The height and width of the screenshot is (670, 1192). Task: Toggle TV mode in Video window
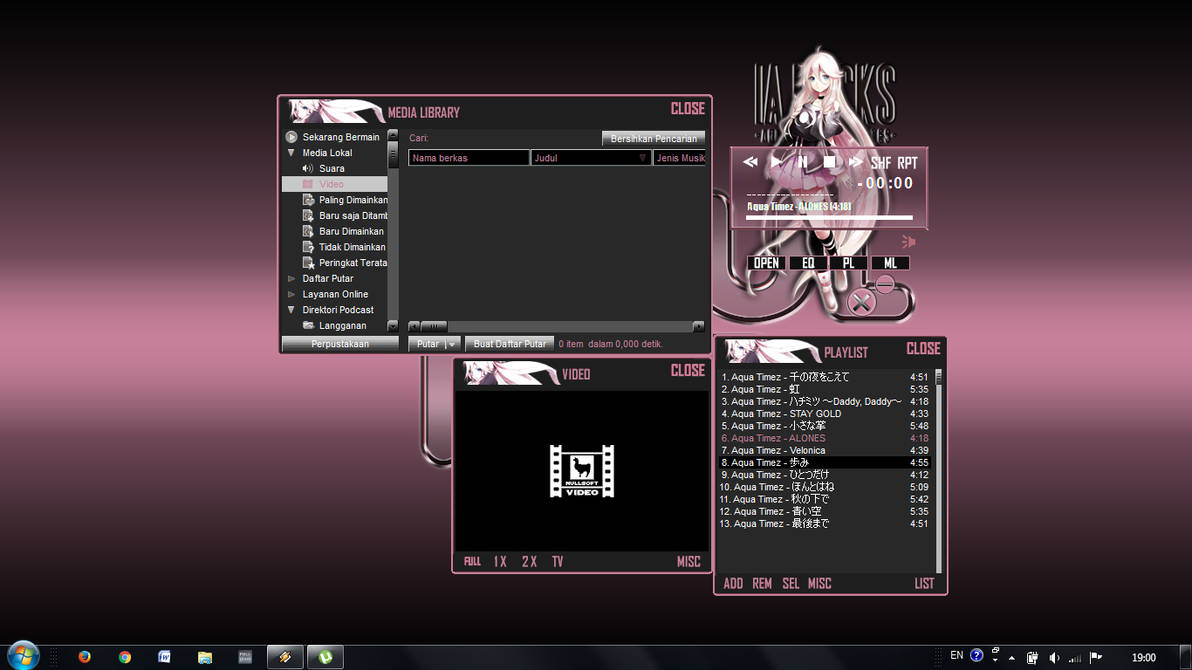click(x=557, y=561)
